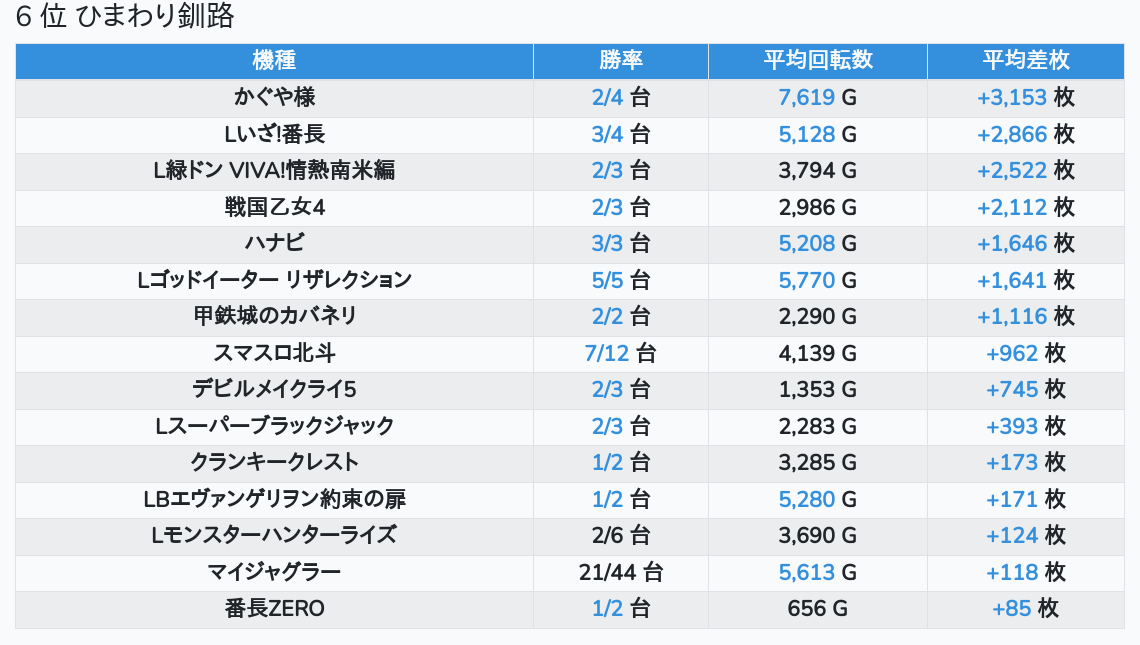The height and width of the screenshot is (645, 1140).
Task: Click the 番長ZERO machine name
Action: tap(274, 608)
